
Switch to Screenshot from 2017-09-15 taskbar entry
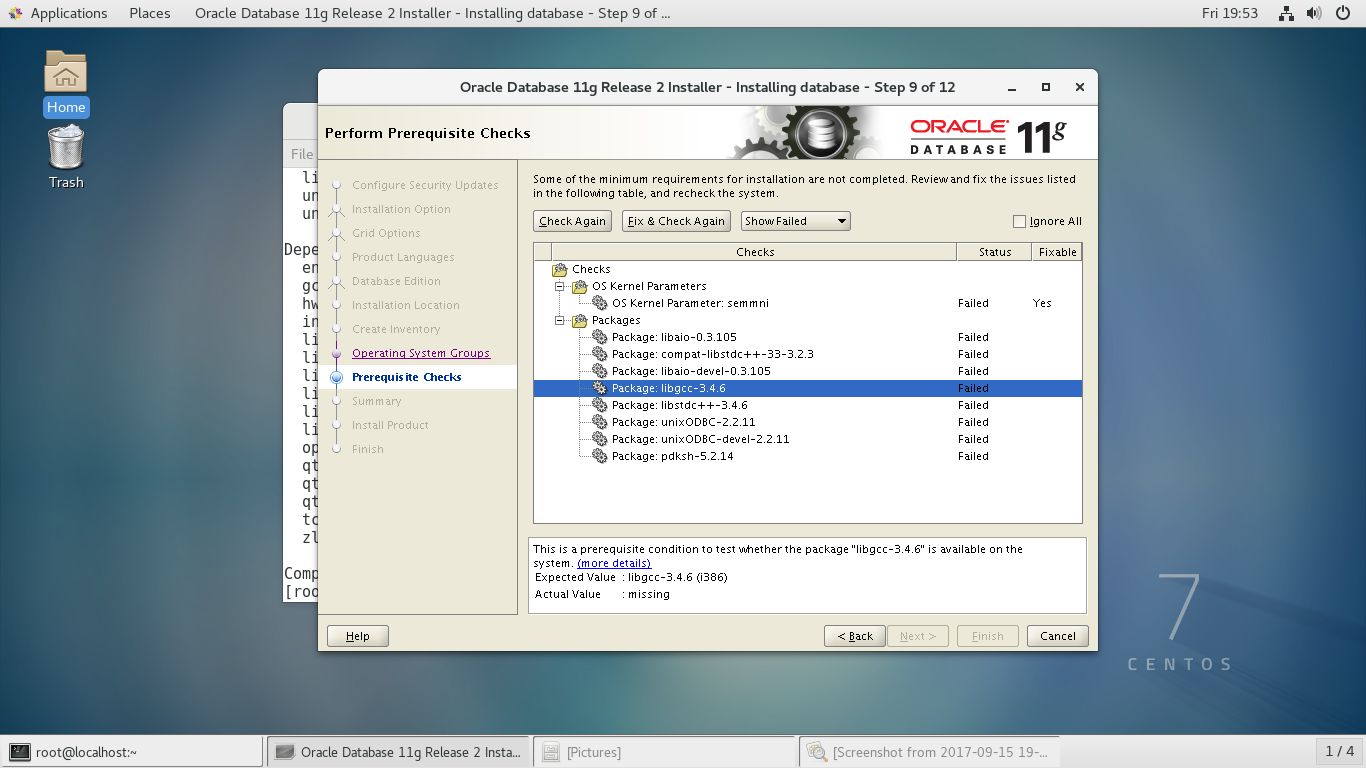(x=930, y=752)
